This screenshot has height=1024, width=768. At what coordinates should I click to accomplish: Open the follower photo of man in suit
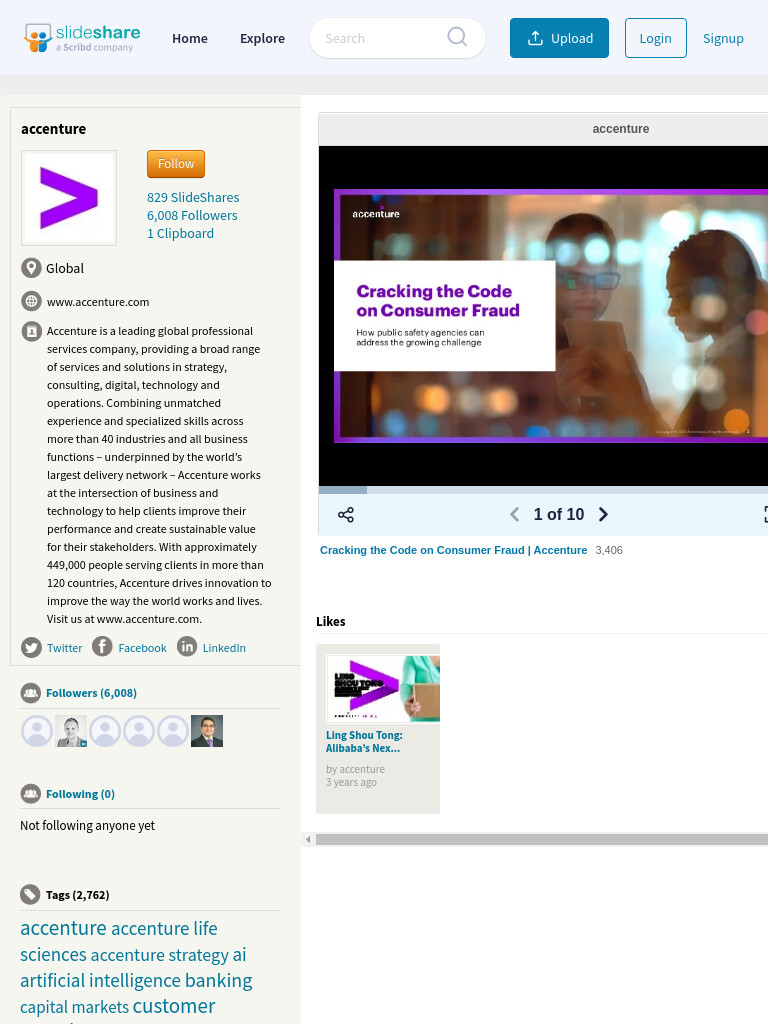click(207, 731)
